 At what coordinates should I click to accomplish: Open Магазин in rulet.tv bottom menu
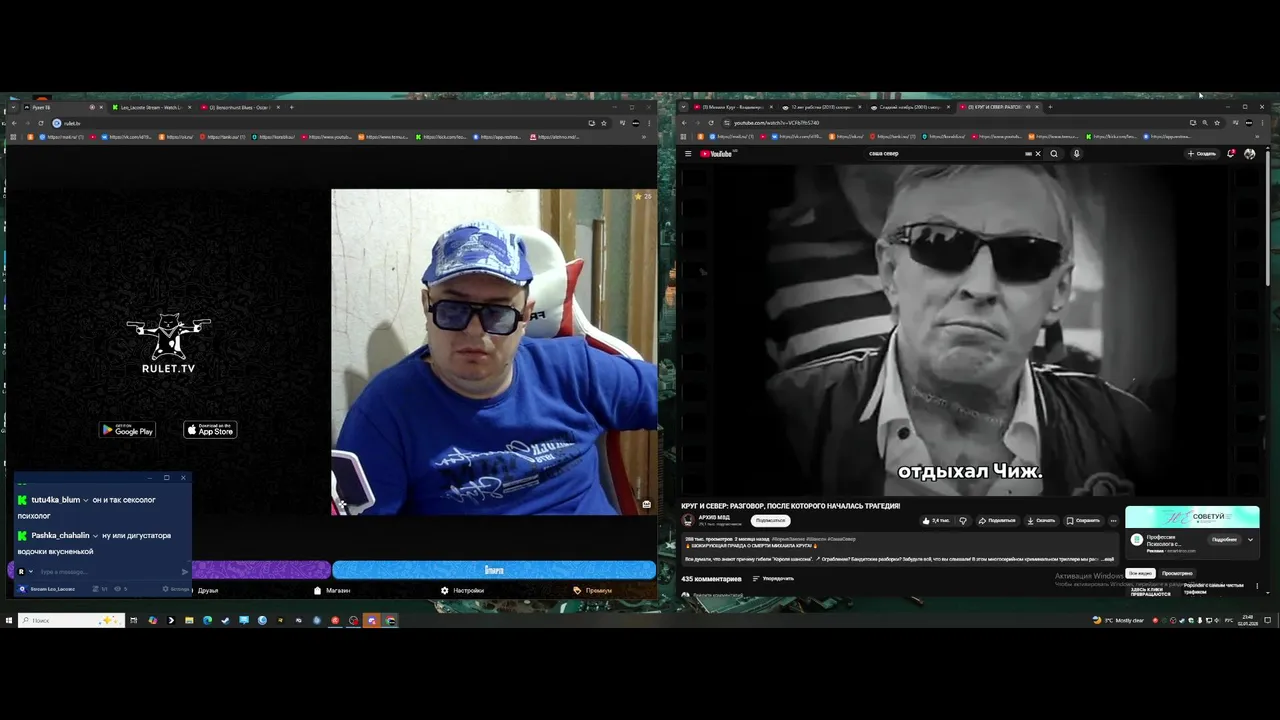[x=332, y=590]
